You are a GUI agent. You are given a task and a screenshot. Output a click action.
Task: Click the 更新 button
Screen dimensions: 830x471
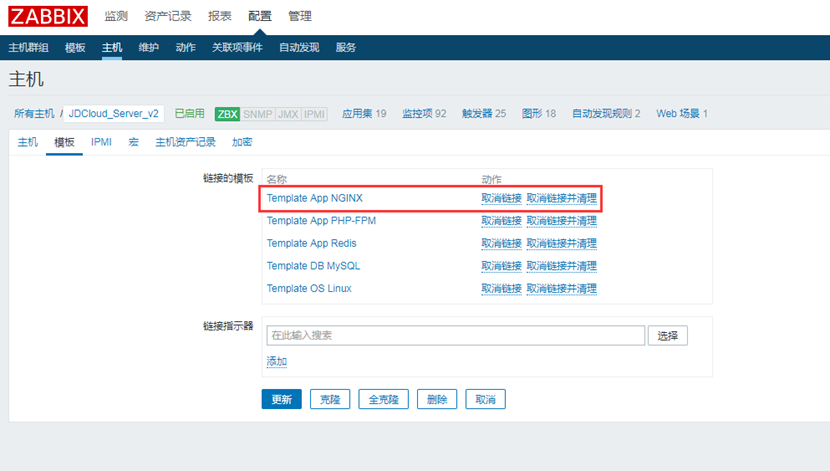[x=282, y=399]
